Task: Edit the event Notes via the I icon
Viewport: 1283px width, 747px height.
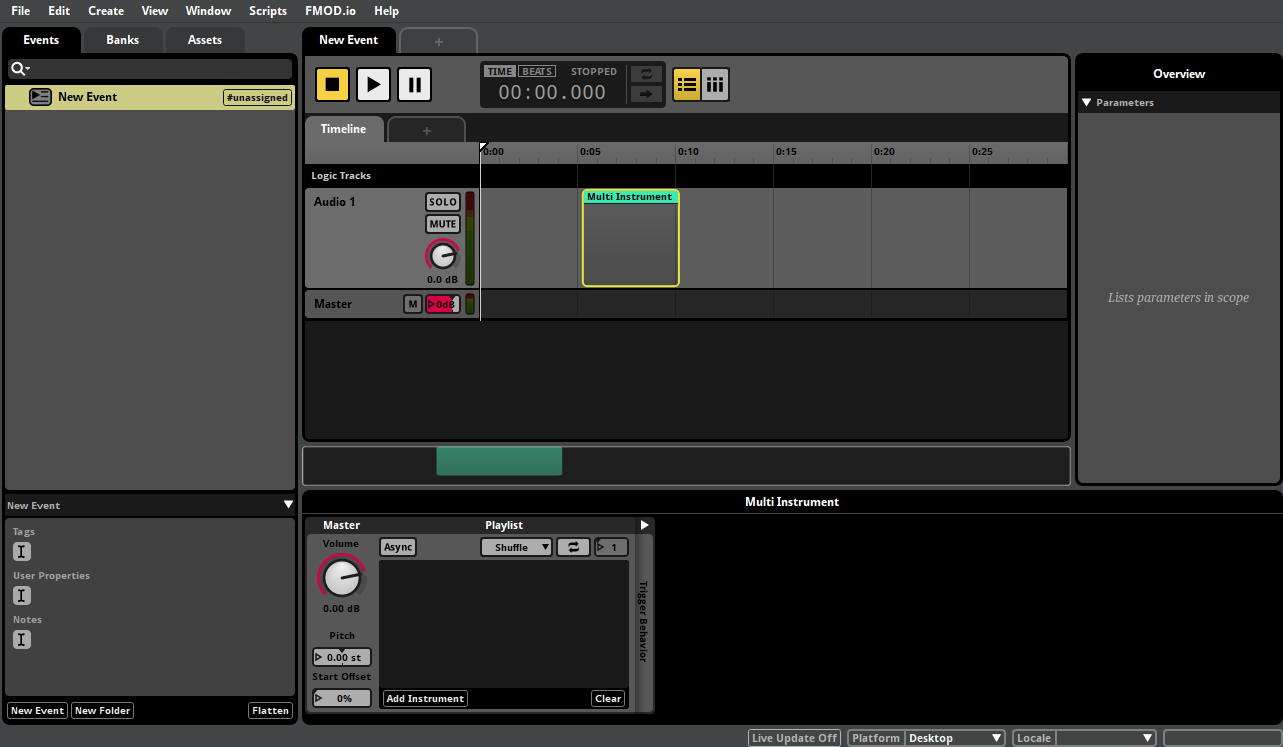Action: click(x=21, y=639)
